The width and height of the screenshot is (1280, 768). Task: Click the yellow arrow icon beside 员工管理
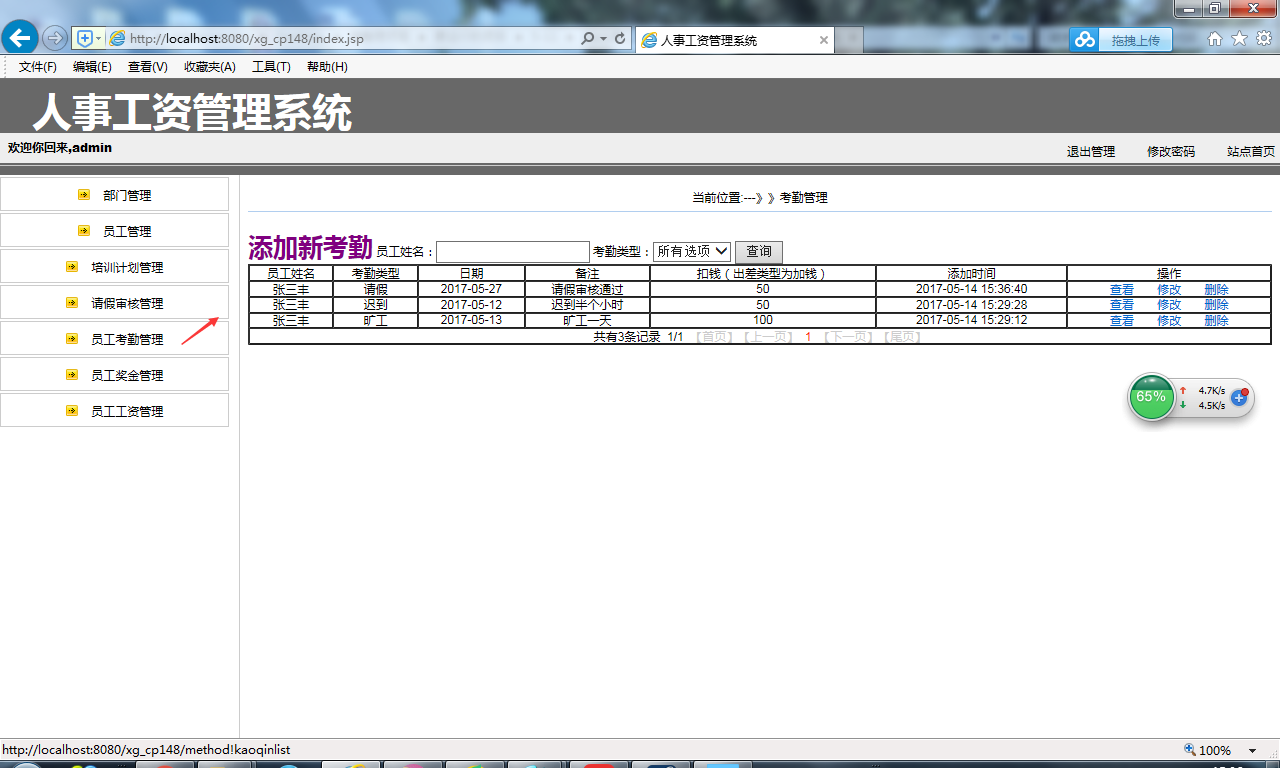pyautogui.click(x=84, y=231)
